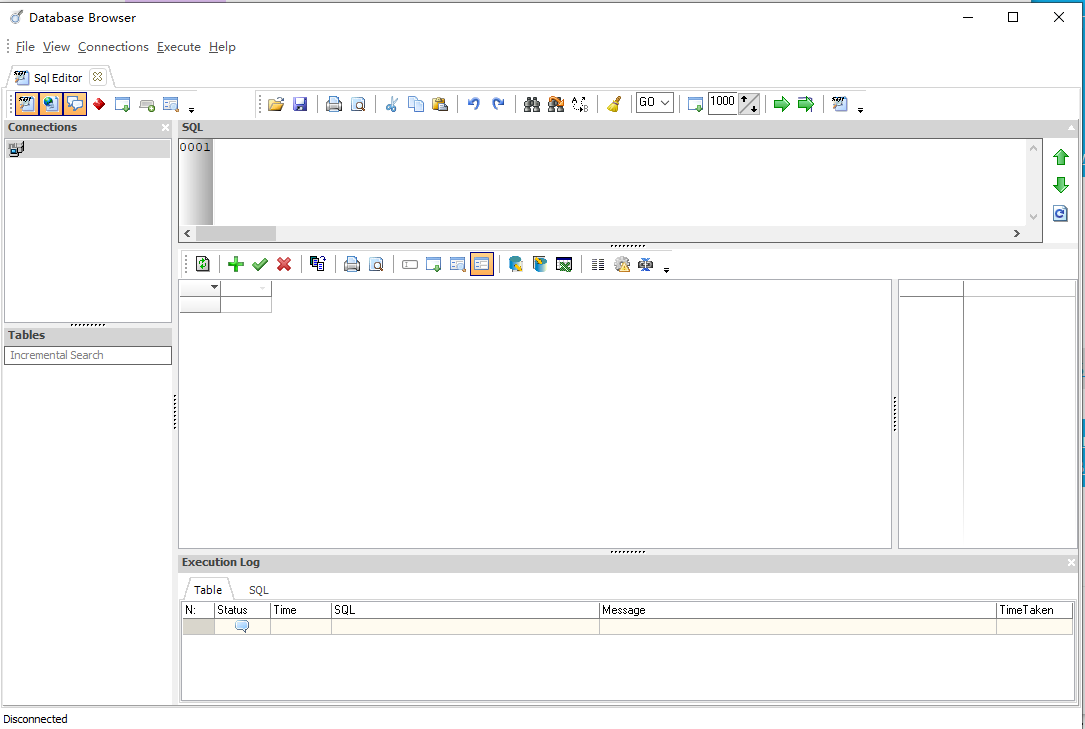This screenshot has height=729, width=1085.
Task: Save the SQL script with the floppy icon
Action: (x=300, y=104)
